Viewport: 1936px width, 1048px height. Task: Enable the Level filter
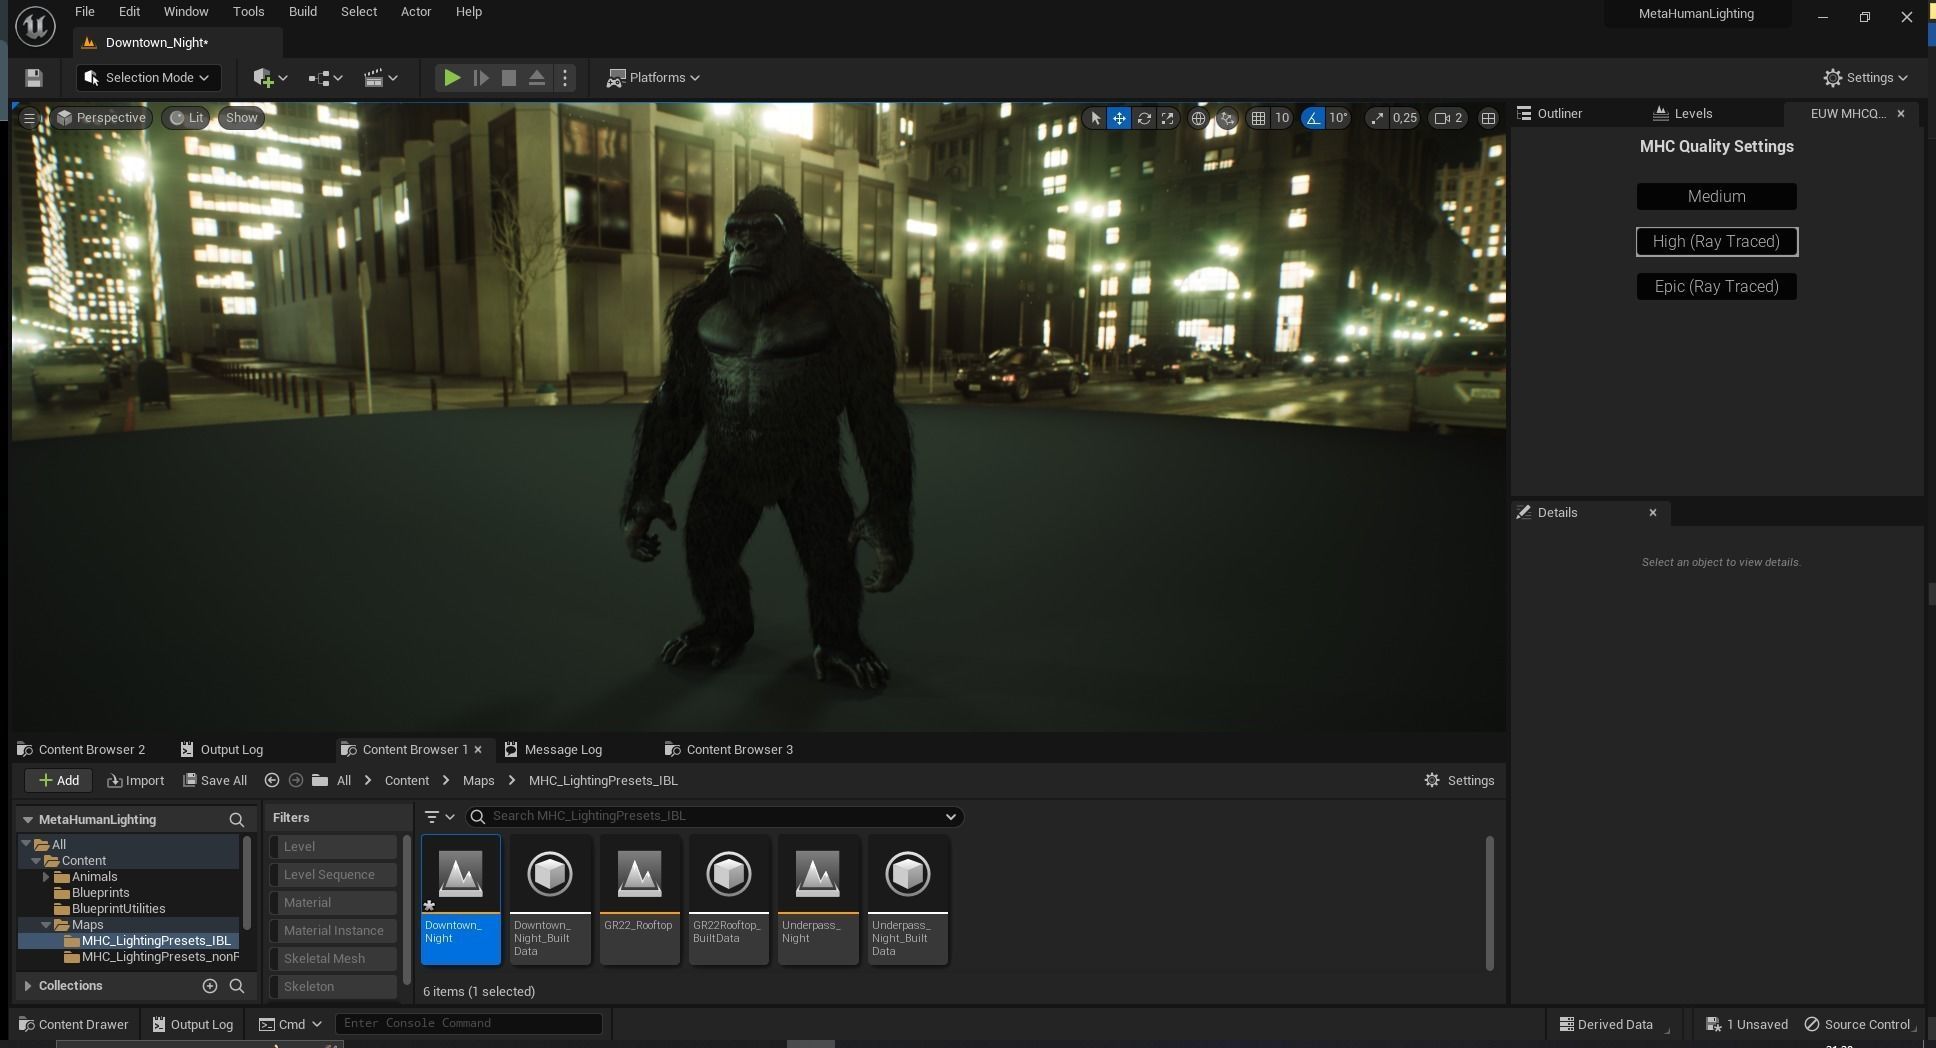click(334, 847)
